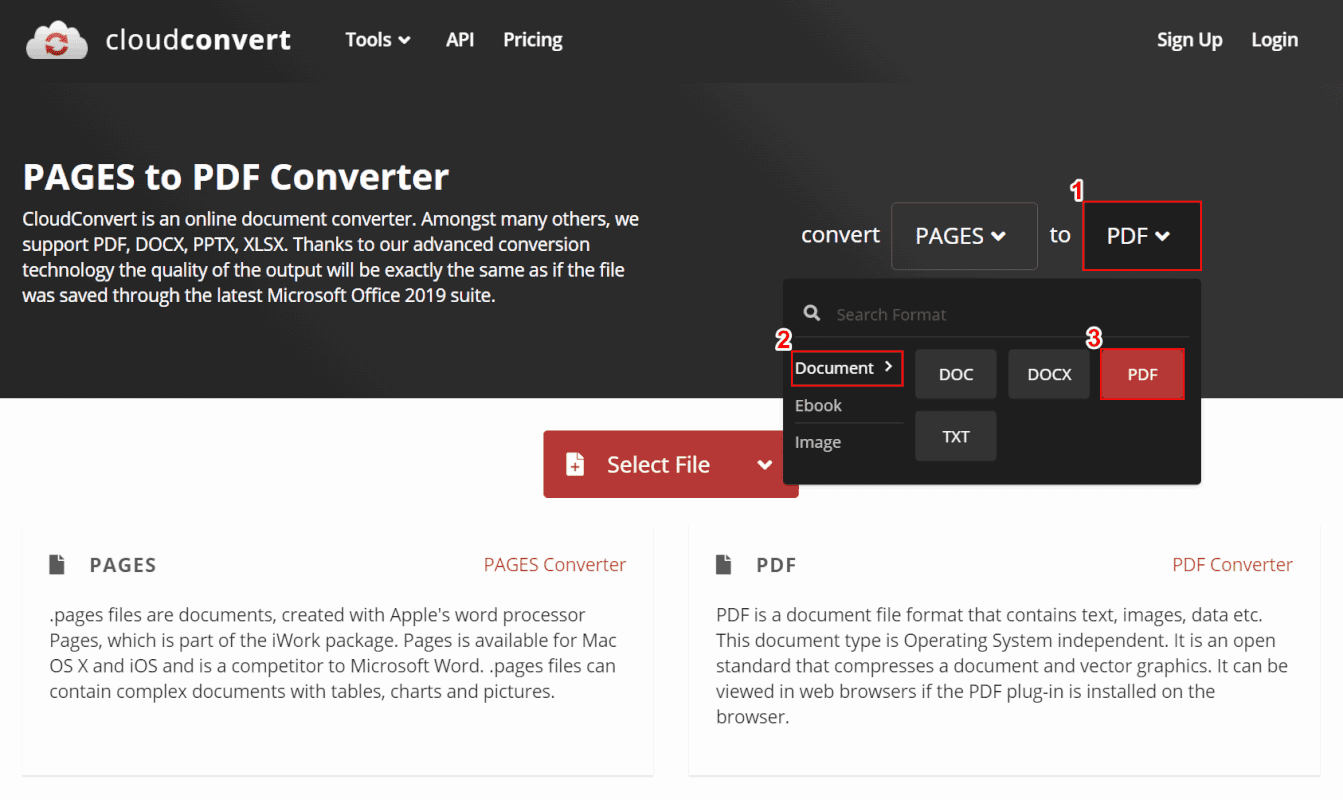Click the 'PAGES to PDF Converter' heading
The width and height of the screenshot is (1343, 800).
click(236, 177)
